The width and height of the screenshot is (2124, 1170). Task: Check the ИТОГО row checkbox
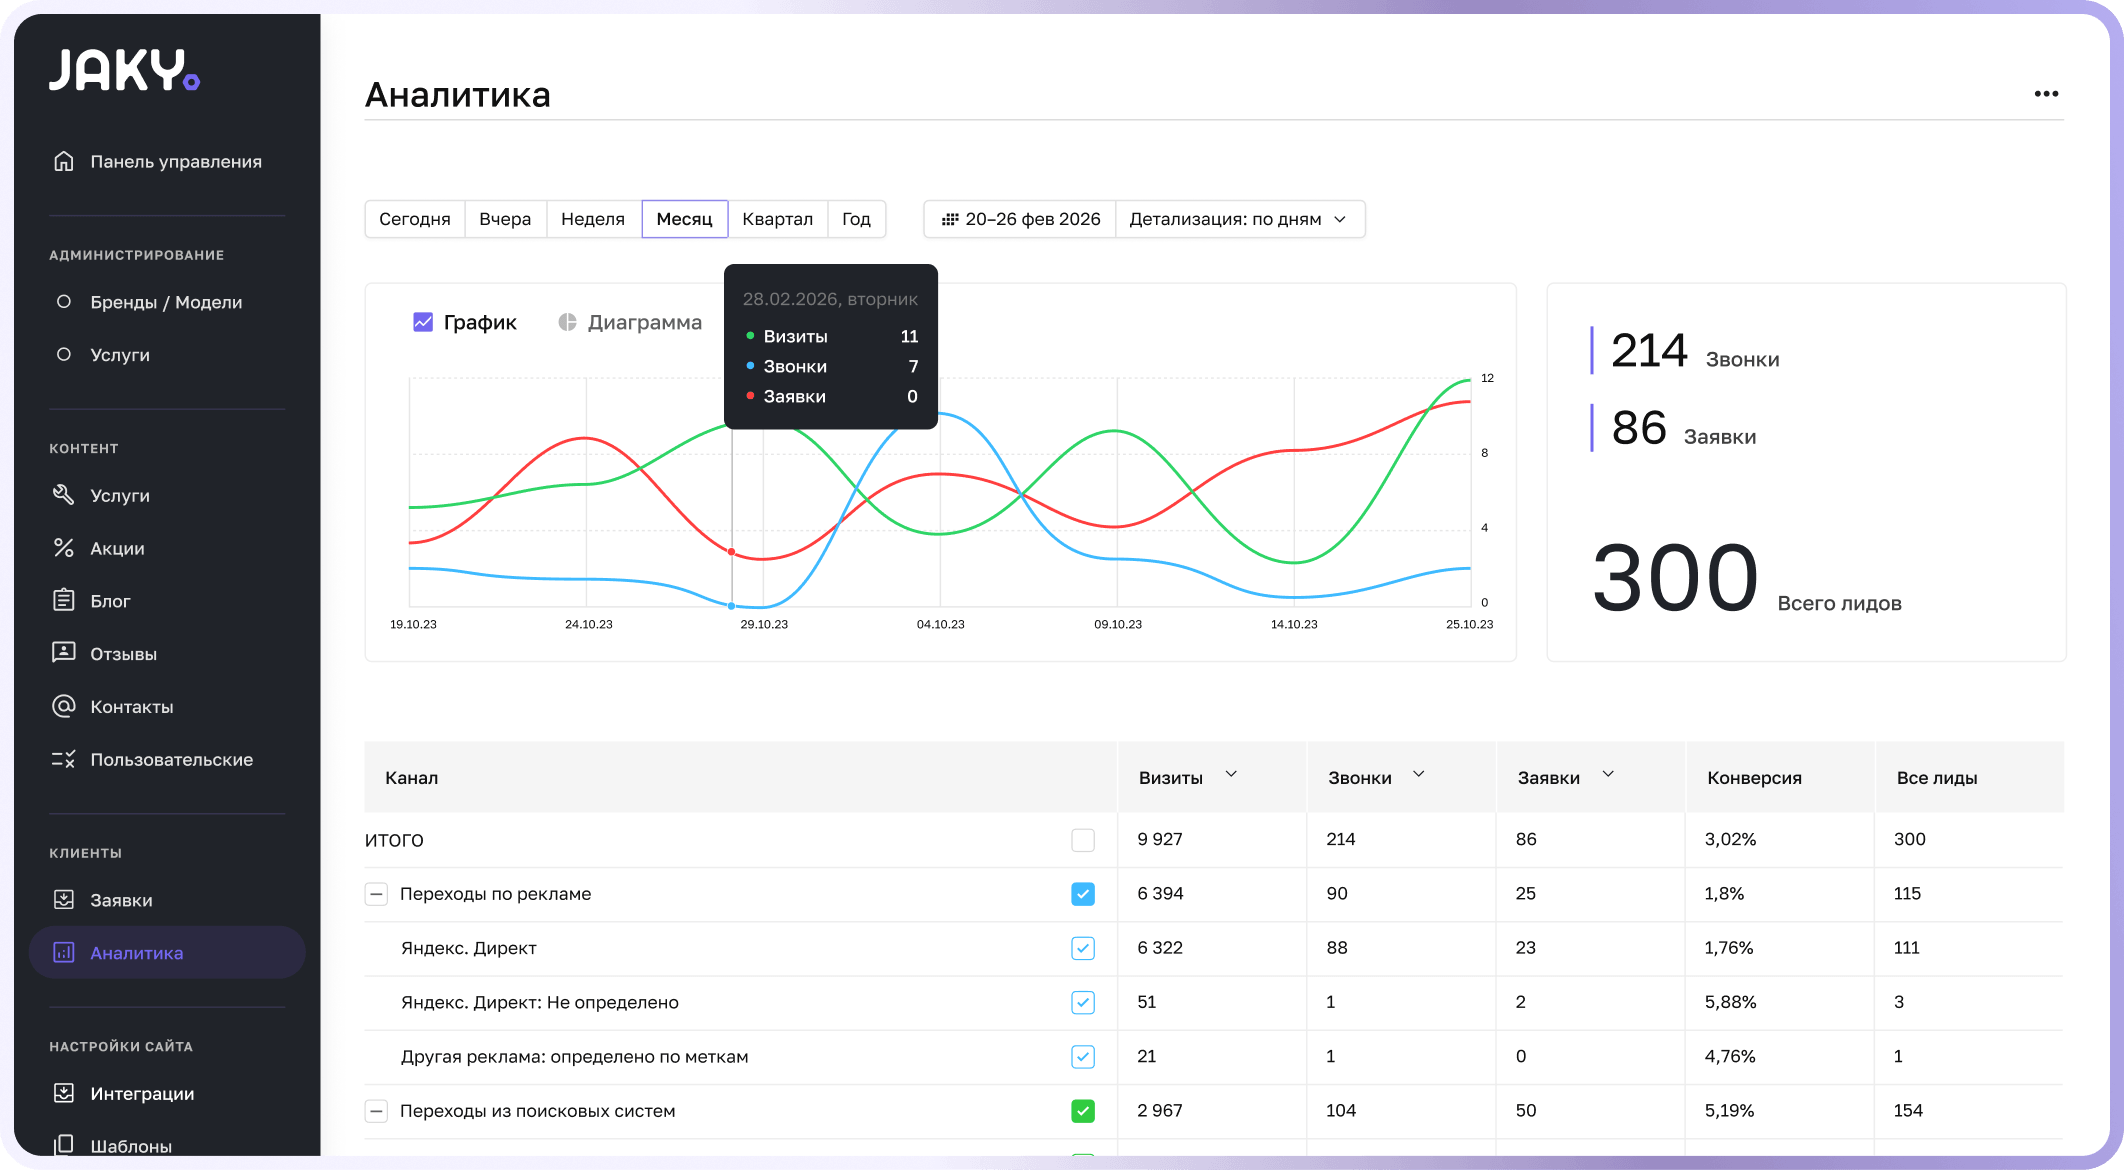1083,840
